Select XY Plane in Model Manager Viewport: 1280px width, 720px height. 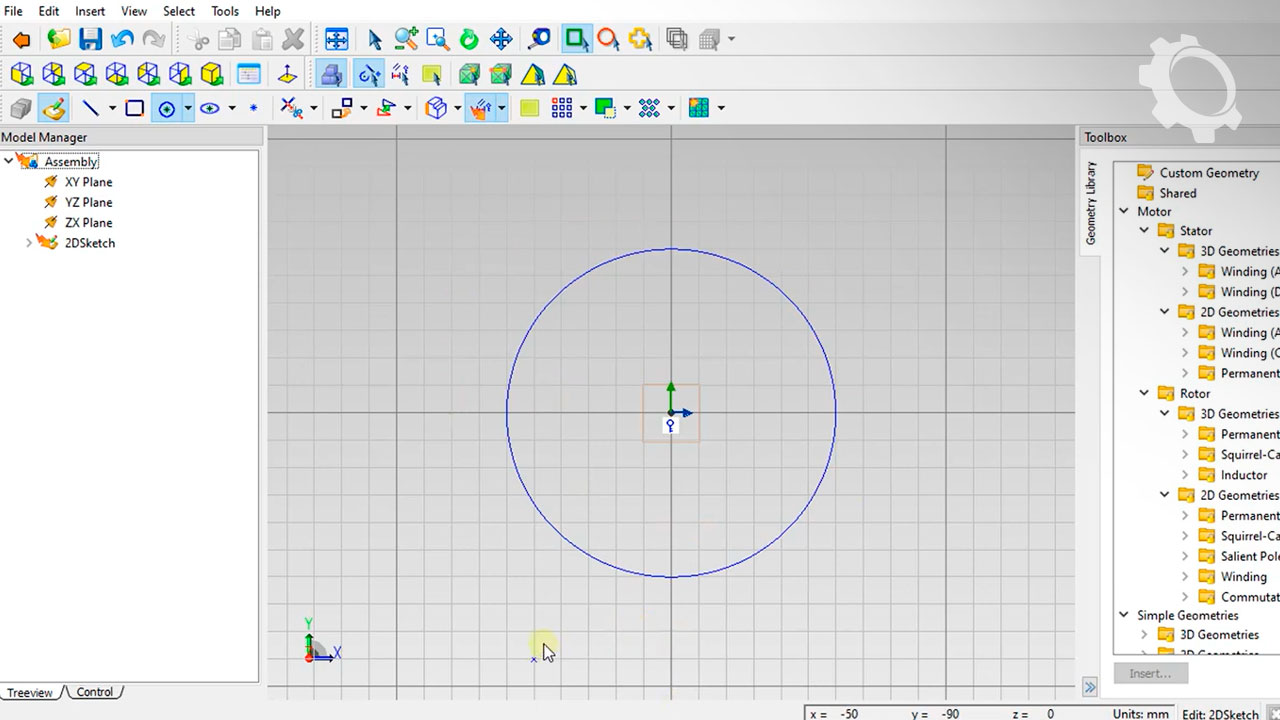[x=88, y=182]
